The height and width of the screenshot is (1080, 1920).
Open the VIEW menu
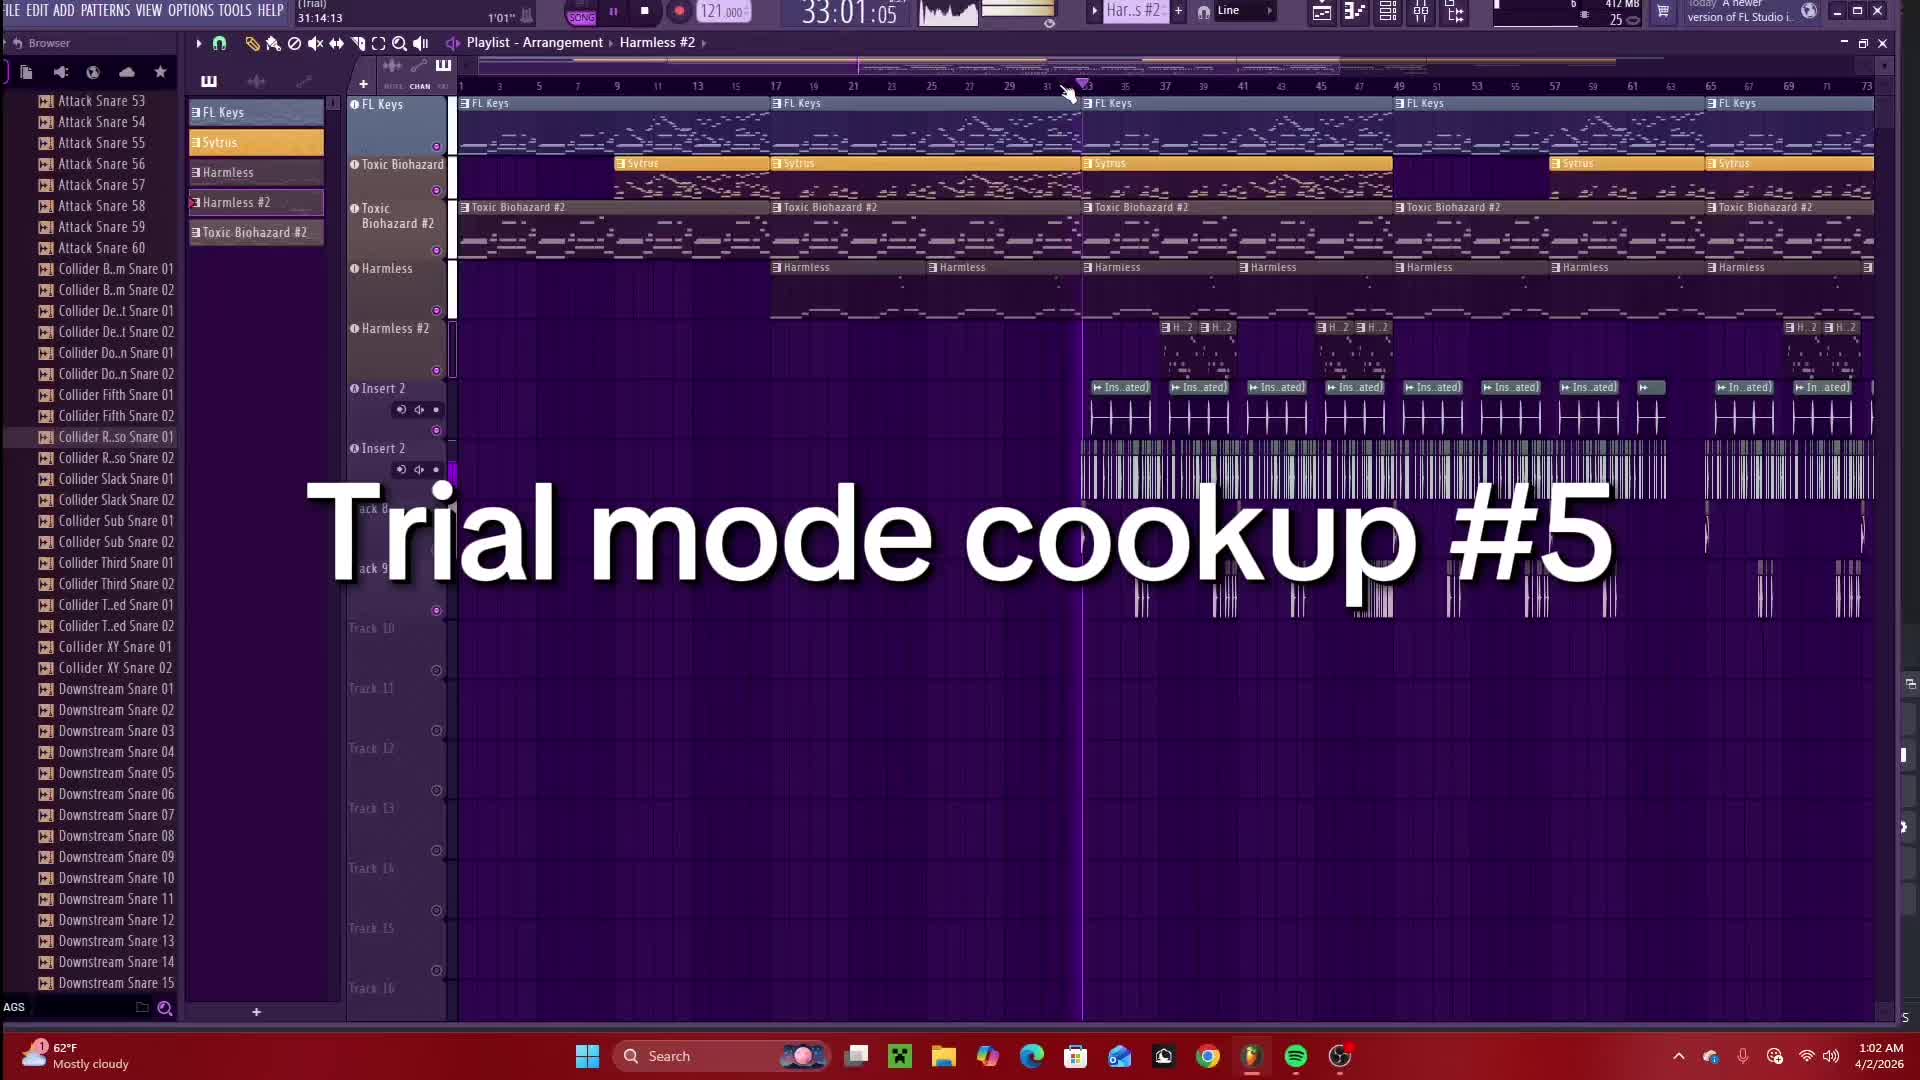coord(148,10)
